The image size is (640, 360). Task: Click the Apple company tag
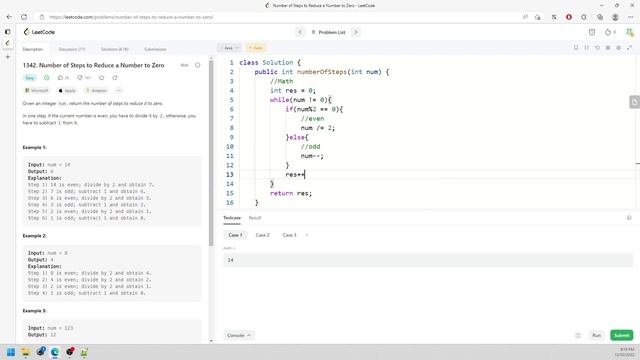(x=67, y=91)
